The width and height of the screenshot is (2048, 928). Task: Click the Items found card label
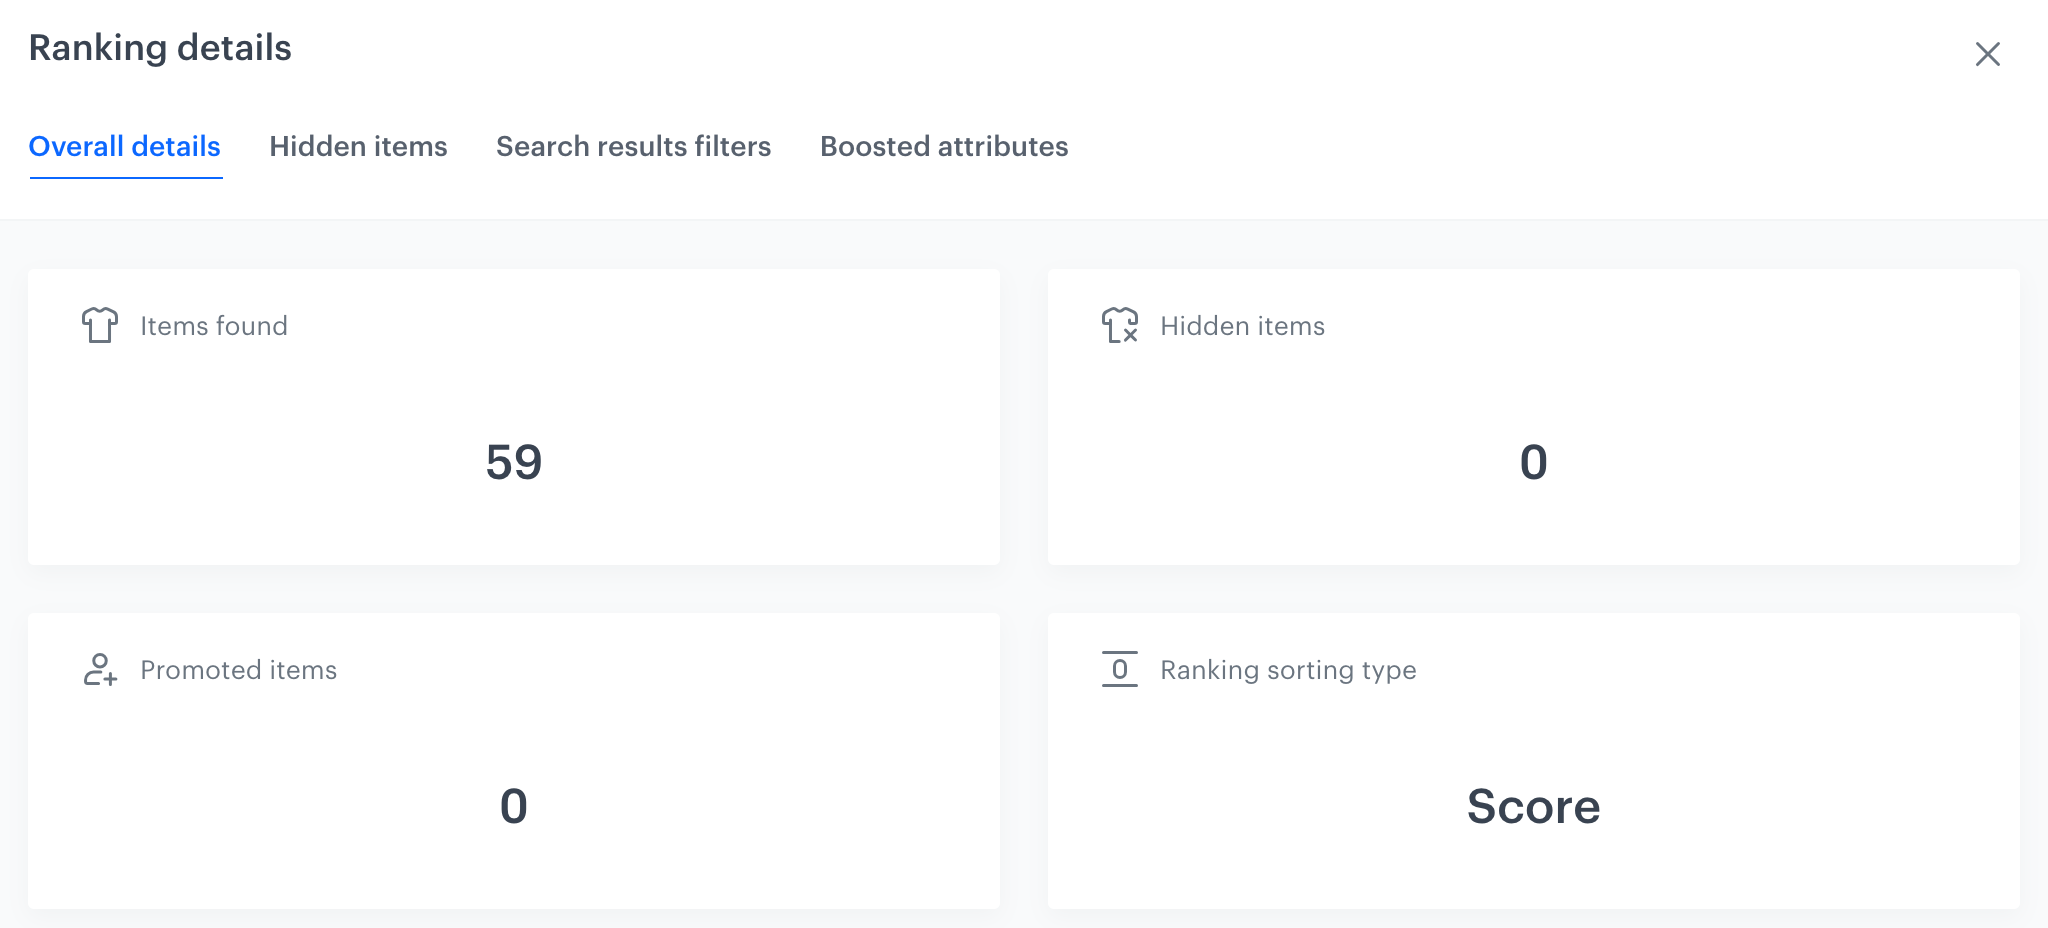(214, 326)
